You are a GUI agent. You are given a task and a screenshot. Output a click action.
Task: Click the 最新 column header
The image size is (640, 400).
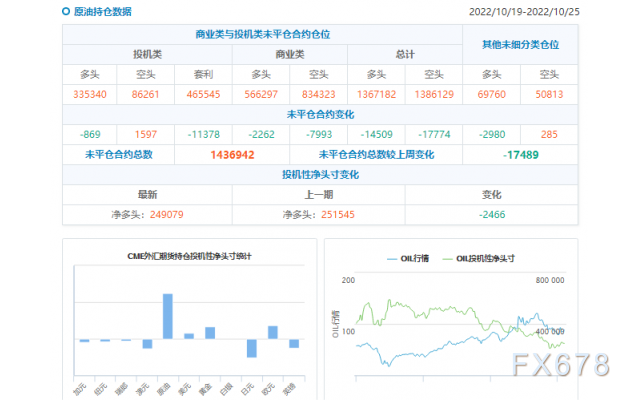pyautogui.click(x=147, y=194)
